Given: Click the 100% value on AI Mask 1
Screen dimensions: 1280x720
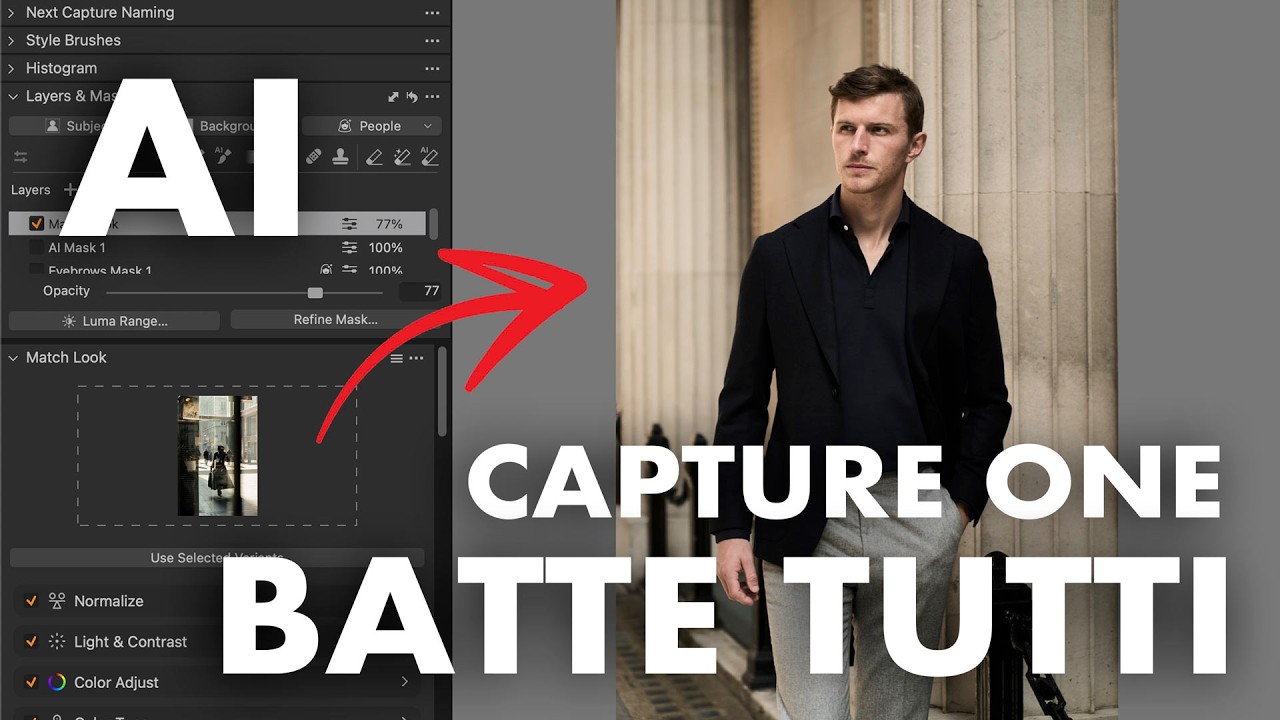Looking at the screenshot, I should 386,248.
